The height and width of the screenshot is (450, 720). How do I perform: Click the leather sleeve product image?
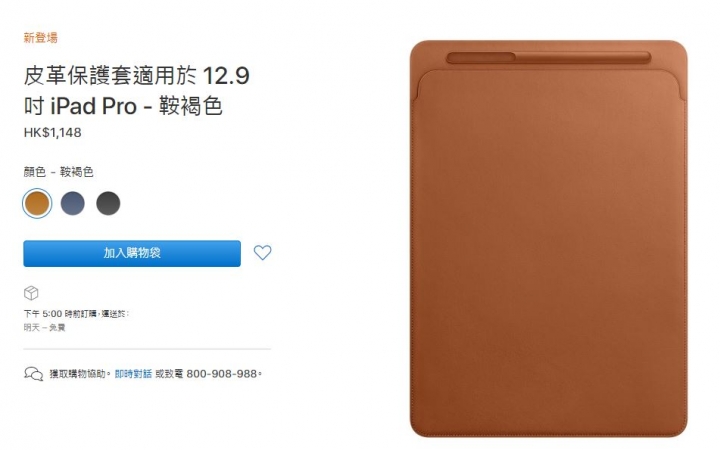(548, 238)
